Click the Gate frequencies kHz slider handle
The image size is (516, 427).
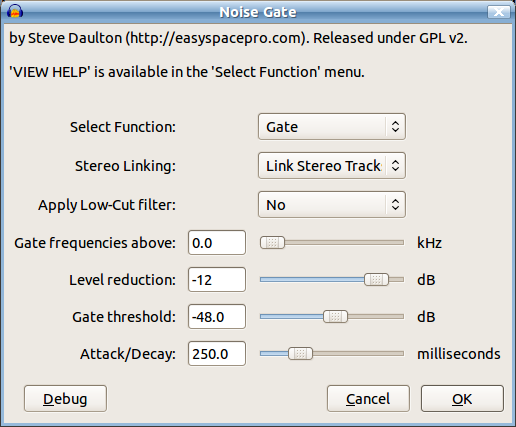tap(272, 243)
